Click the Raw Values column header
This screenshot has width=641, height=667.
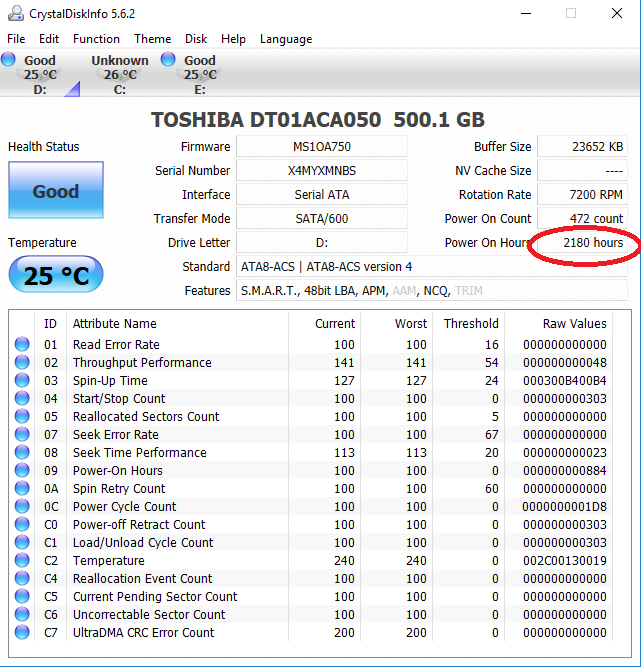click(x=574, y=323)
